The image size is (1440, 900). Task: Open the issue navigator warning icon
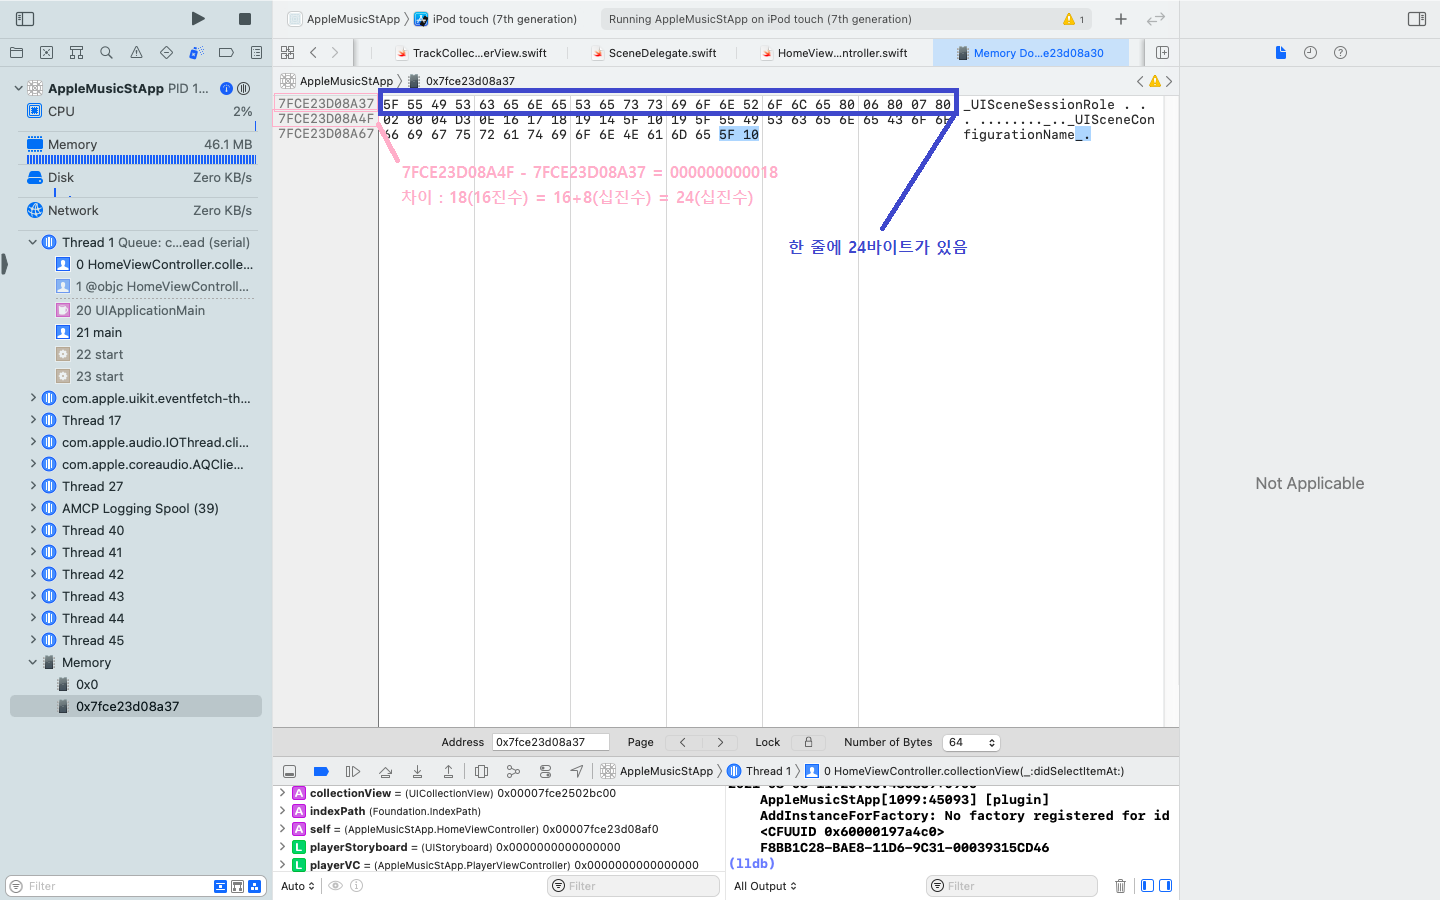pos(136,53)
